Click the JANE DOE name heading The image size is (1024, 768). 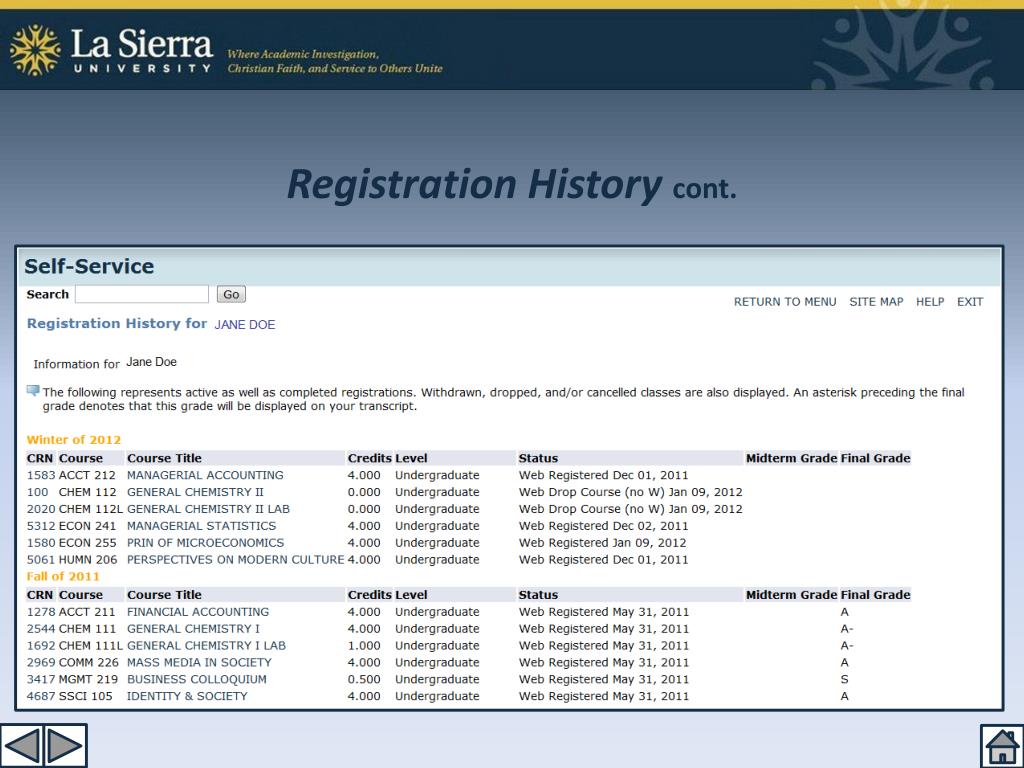(245, 325)
